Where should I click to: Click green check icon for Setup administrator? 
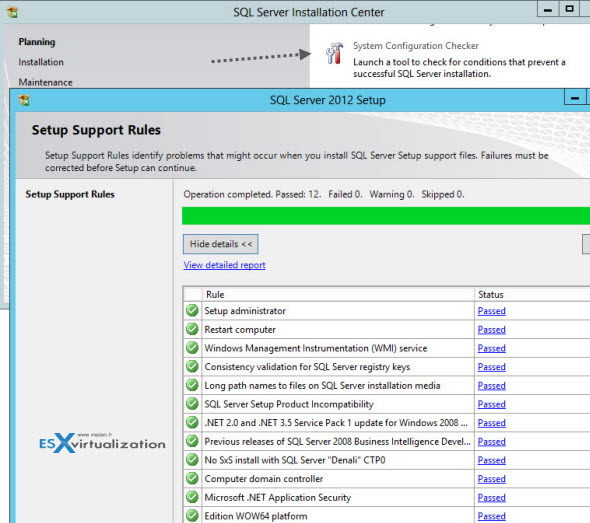pos(192,310)
